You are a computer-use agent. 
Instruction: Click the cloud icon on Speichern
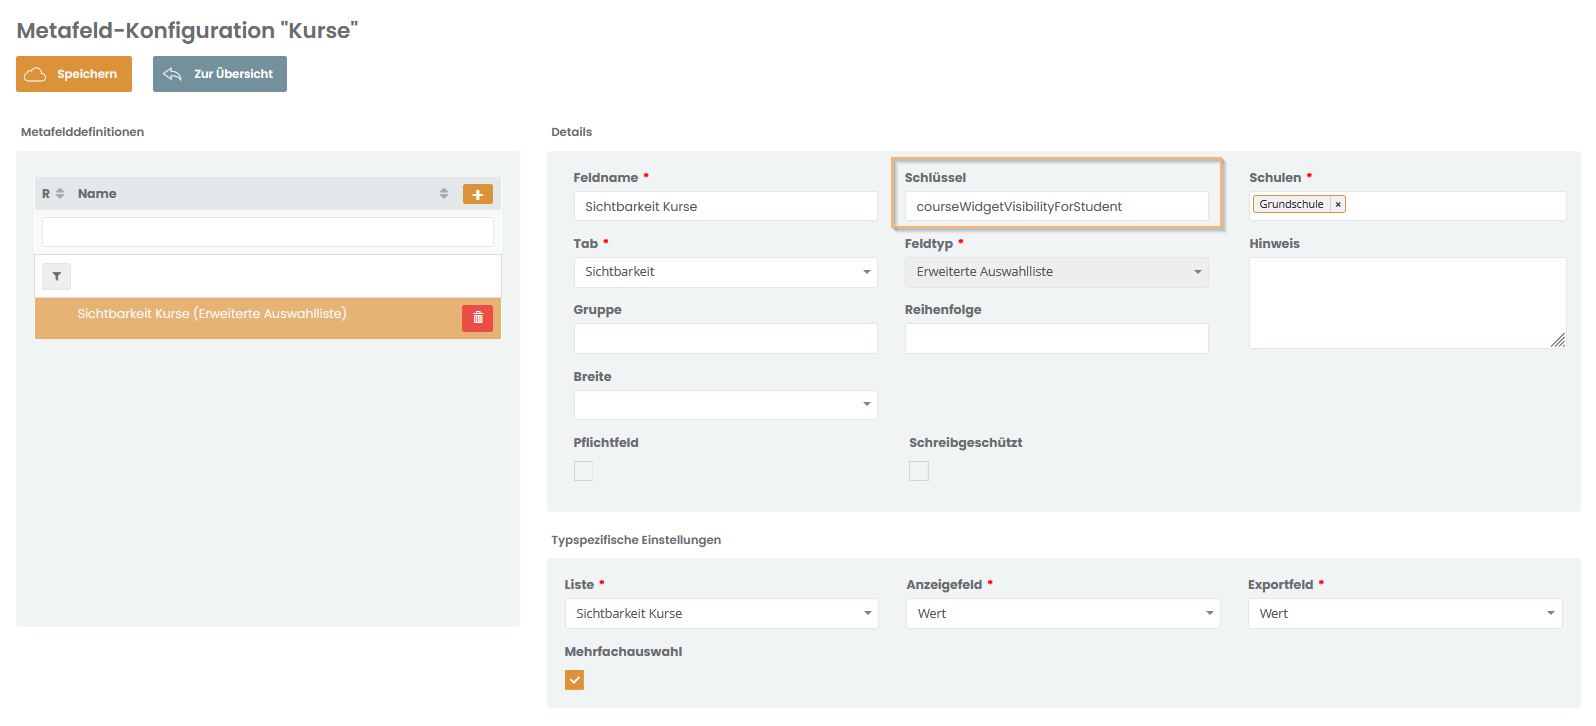point(35,74)
